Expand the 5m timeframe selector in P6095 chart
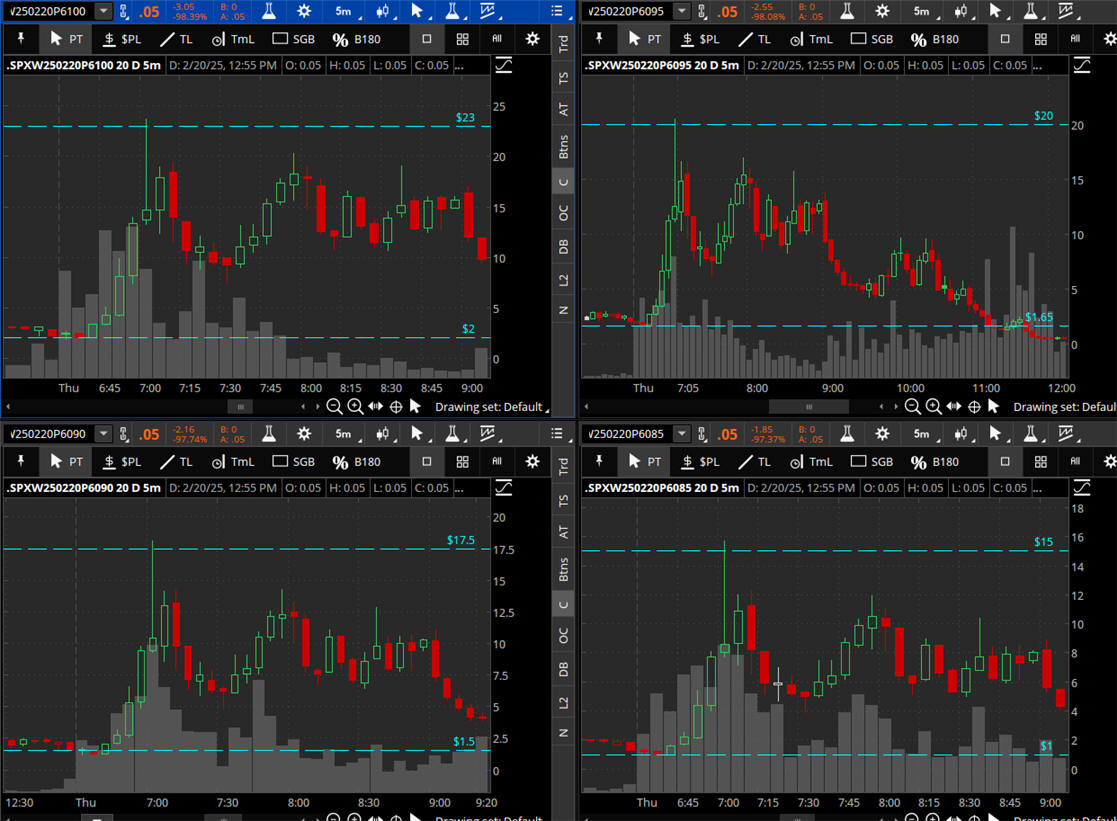The width and height of the screenshot is (1117, 821). coord(920,11)
